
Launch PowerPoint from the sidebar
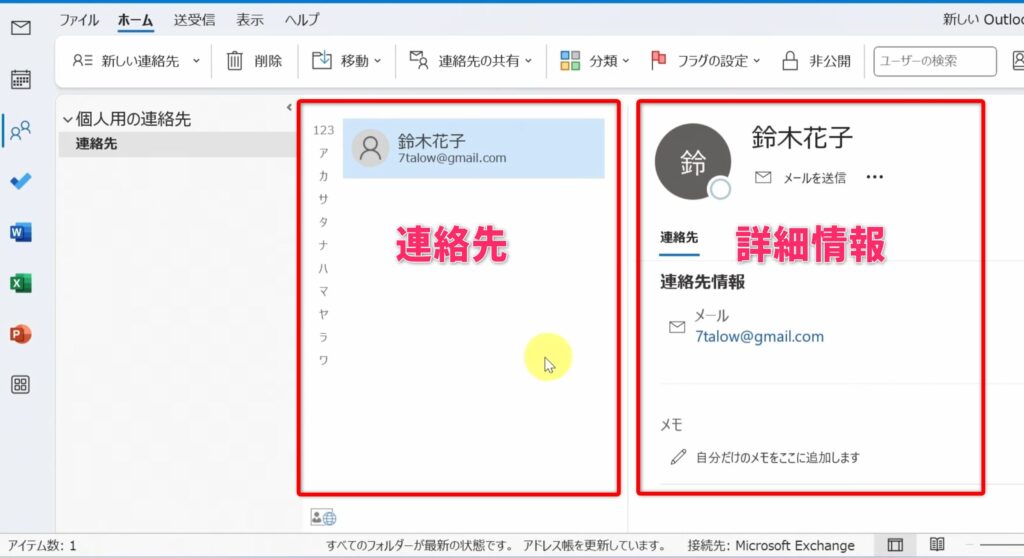[x=20, y=334]
